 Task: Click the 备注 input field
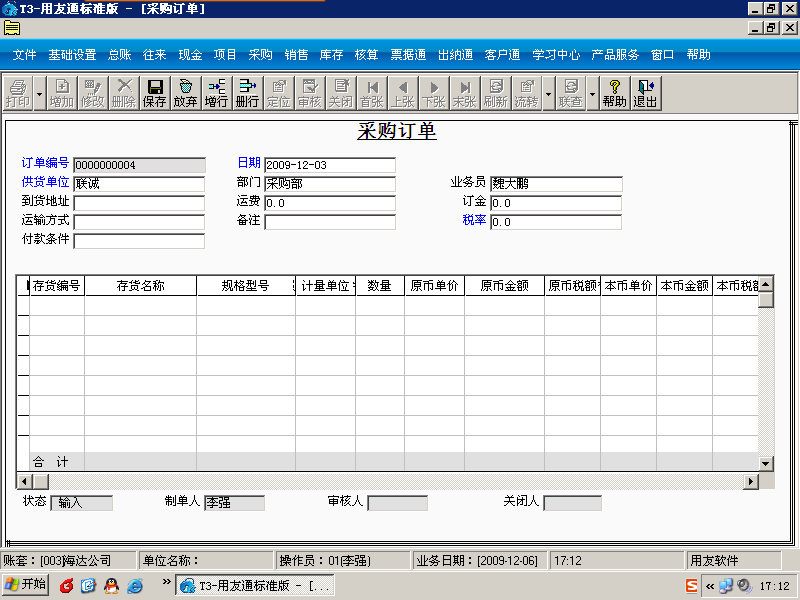pyautogui.click(x=330, y=222)
